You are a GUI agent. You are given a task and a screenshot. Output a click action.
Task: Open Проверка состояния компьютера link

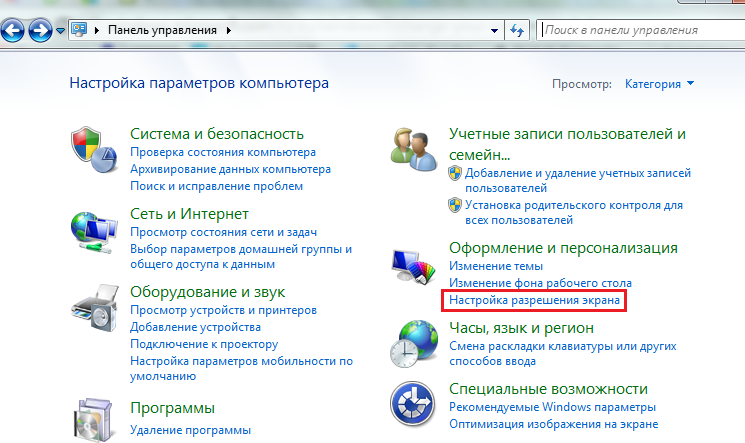coord(223,152)
